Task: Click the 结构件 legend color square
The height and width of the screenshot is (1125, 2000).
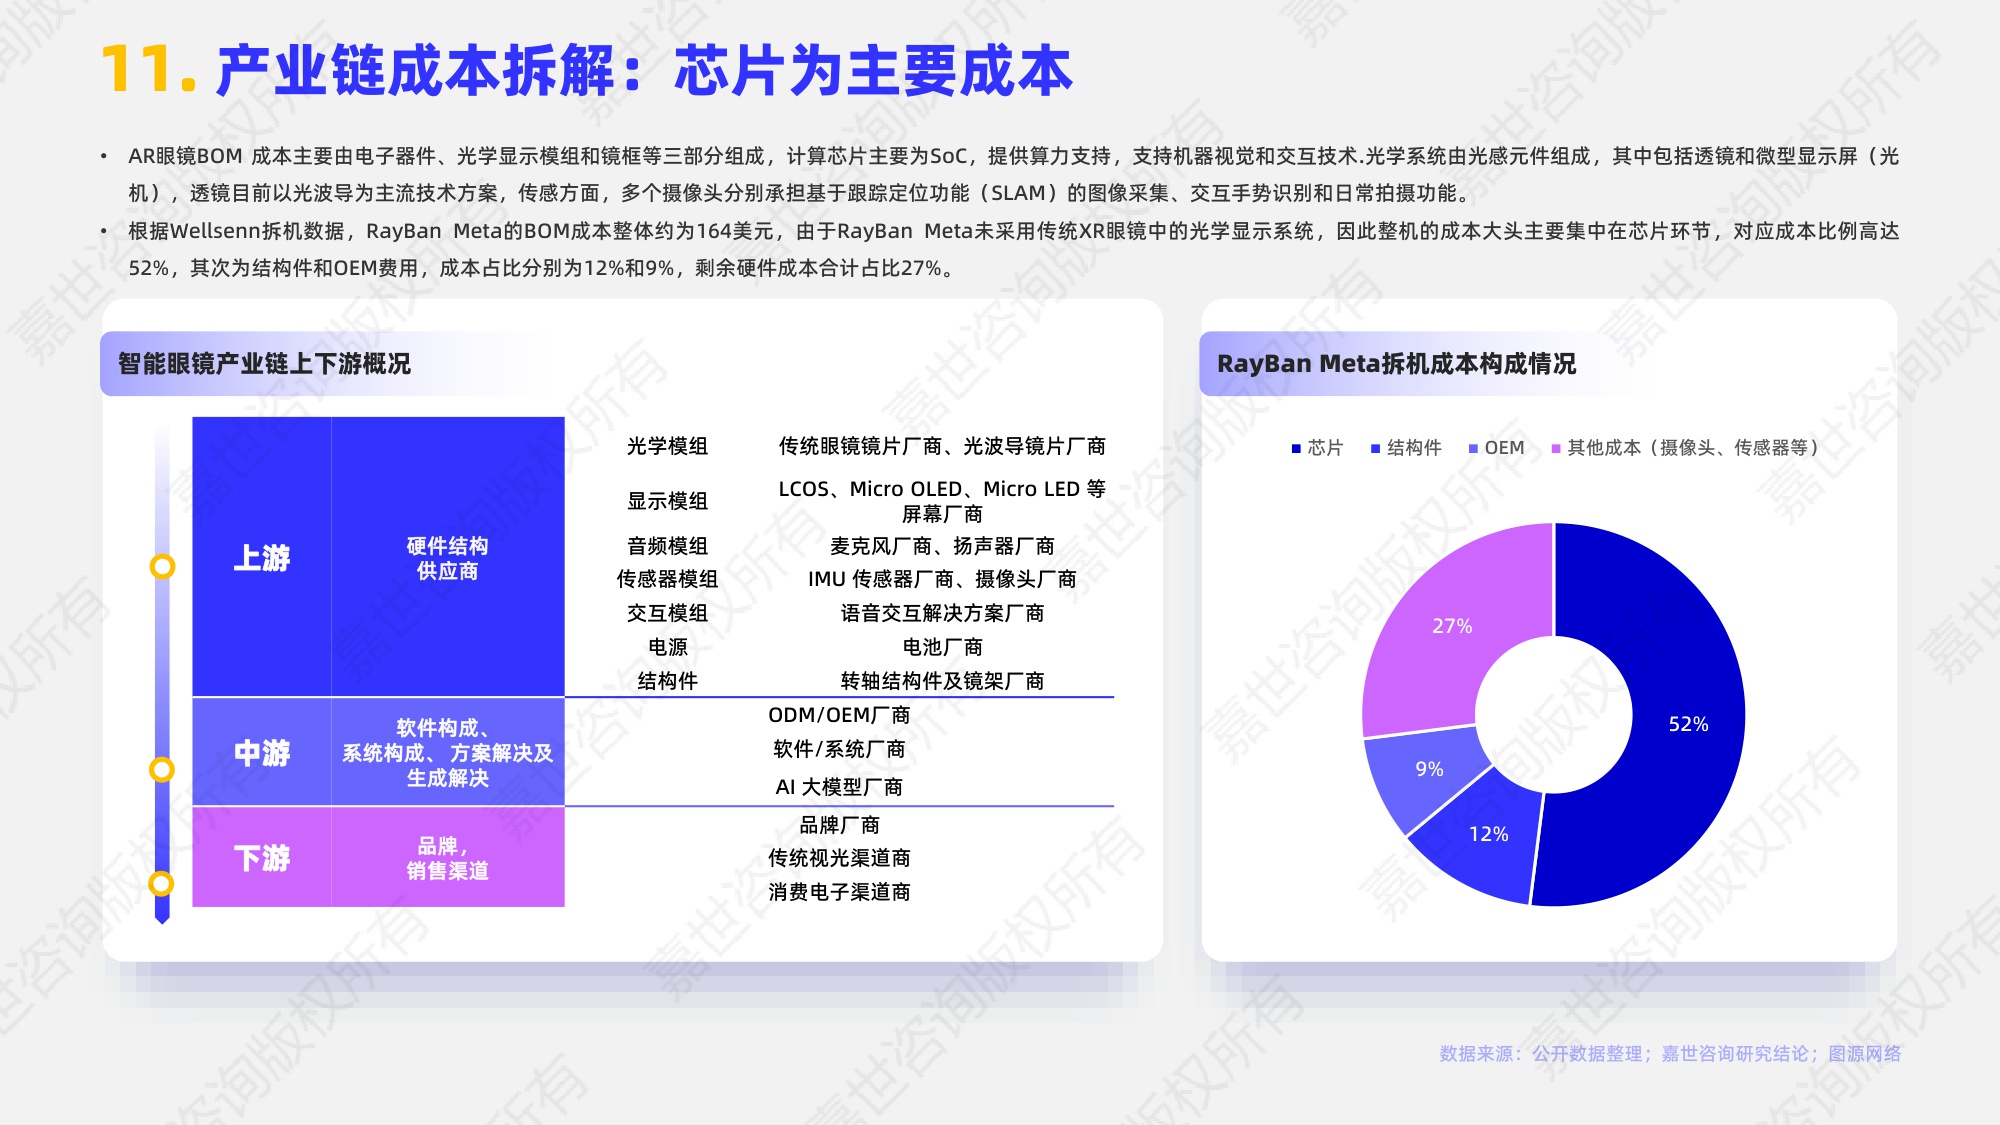Action: tap(1376, 448)
